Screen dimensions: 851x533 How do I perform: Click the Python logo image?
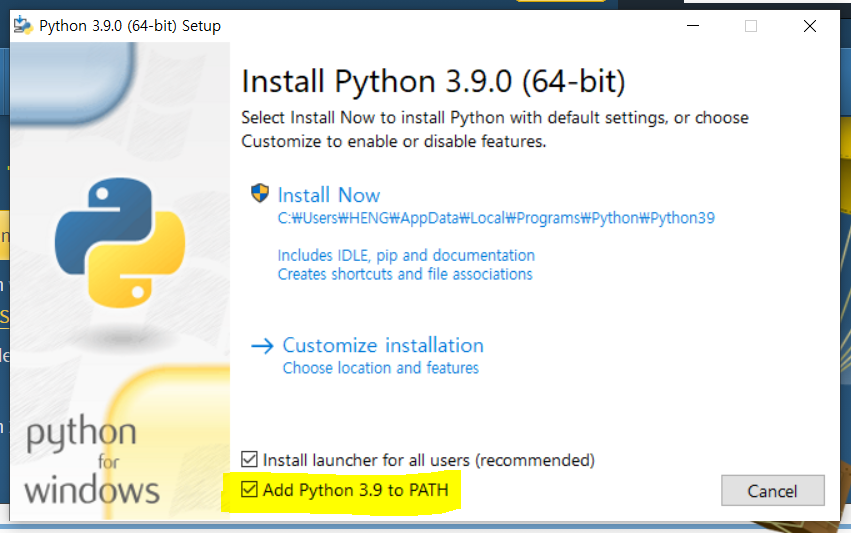120,243
